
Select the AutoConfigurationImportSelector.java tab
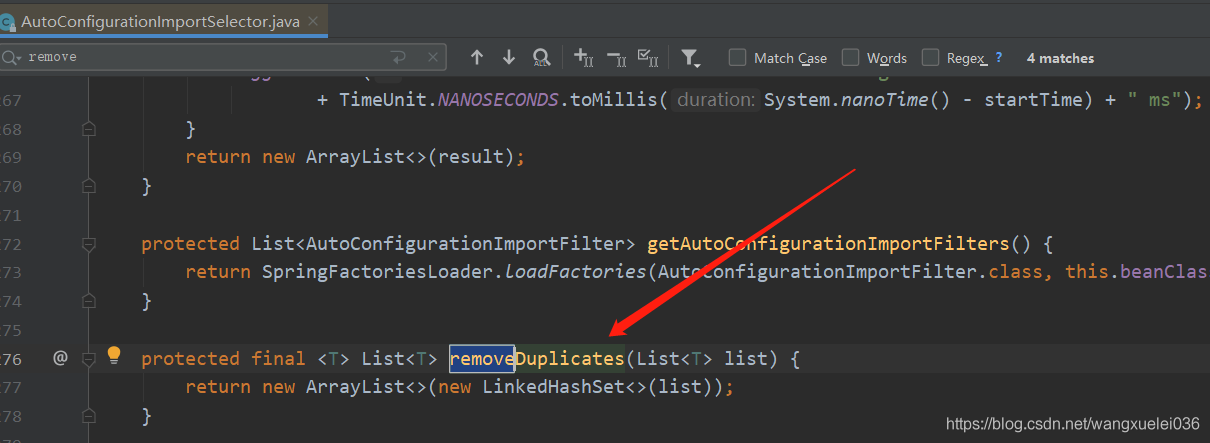(x=159, y=21)
